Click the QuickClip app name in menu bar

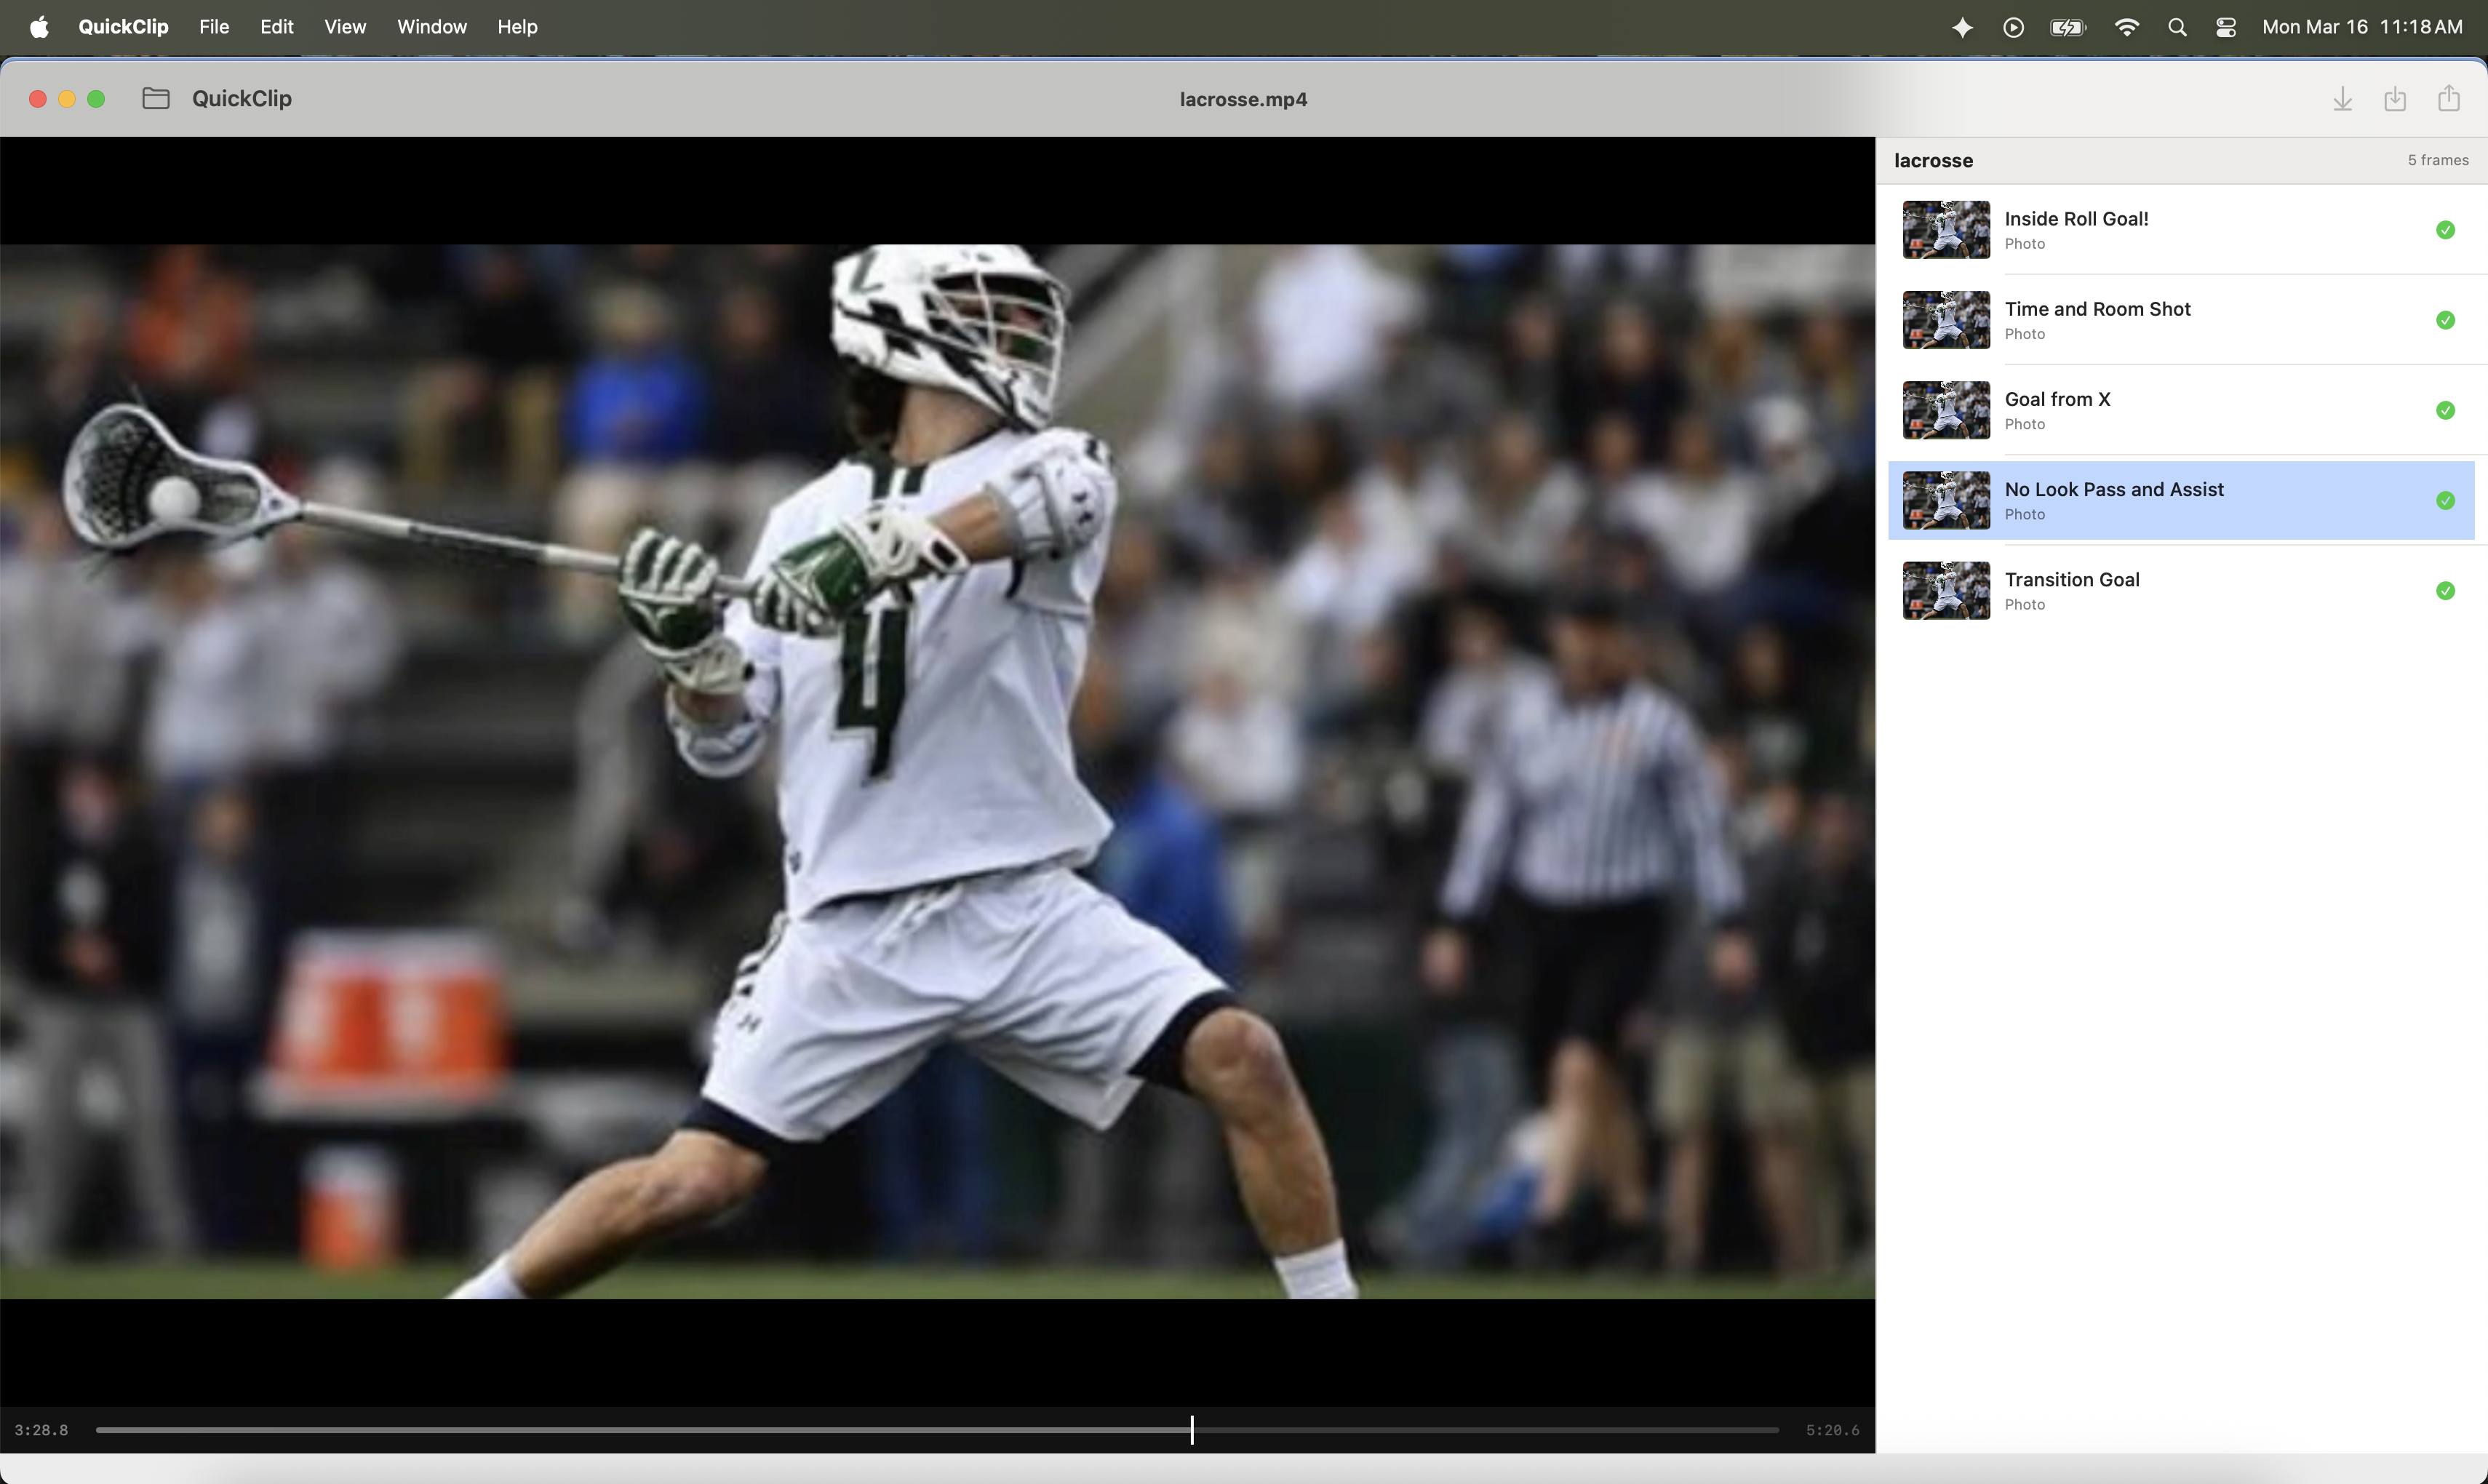[123, 27]
